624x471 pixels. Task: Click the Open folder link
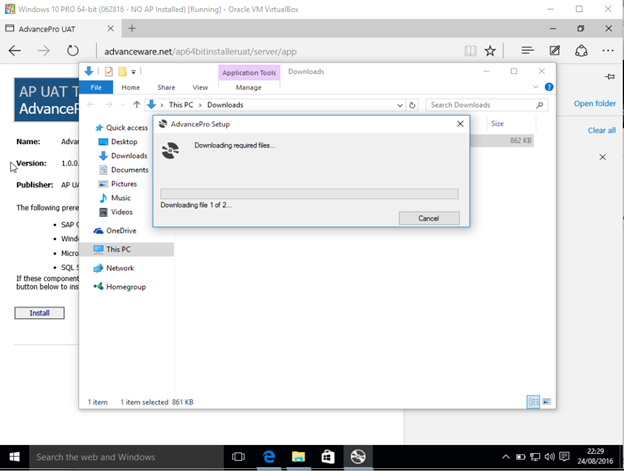[x=594, y=104]
